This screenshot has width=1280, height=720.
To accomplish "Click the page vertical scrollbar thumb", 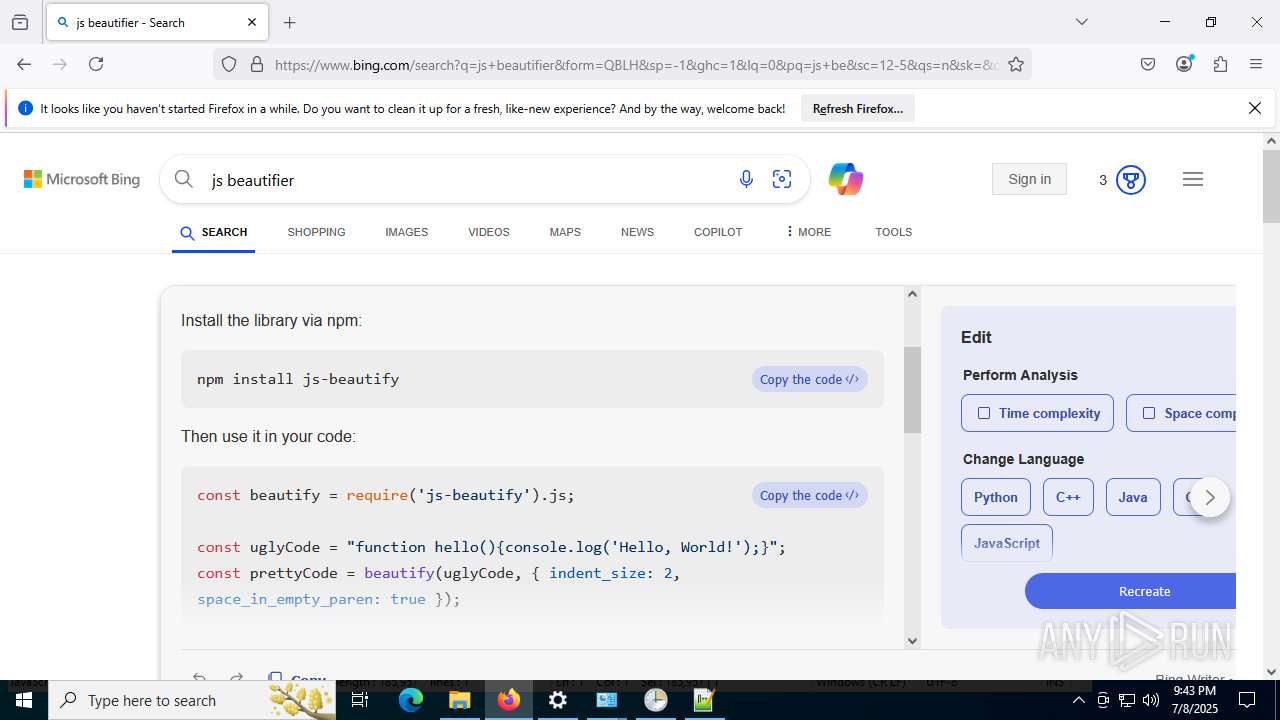I will click(1271, 186).
